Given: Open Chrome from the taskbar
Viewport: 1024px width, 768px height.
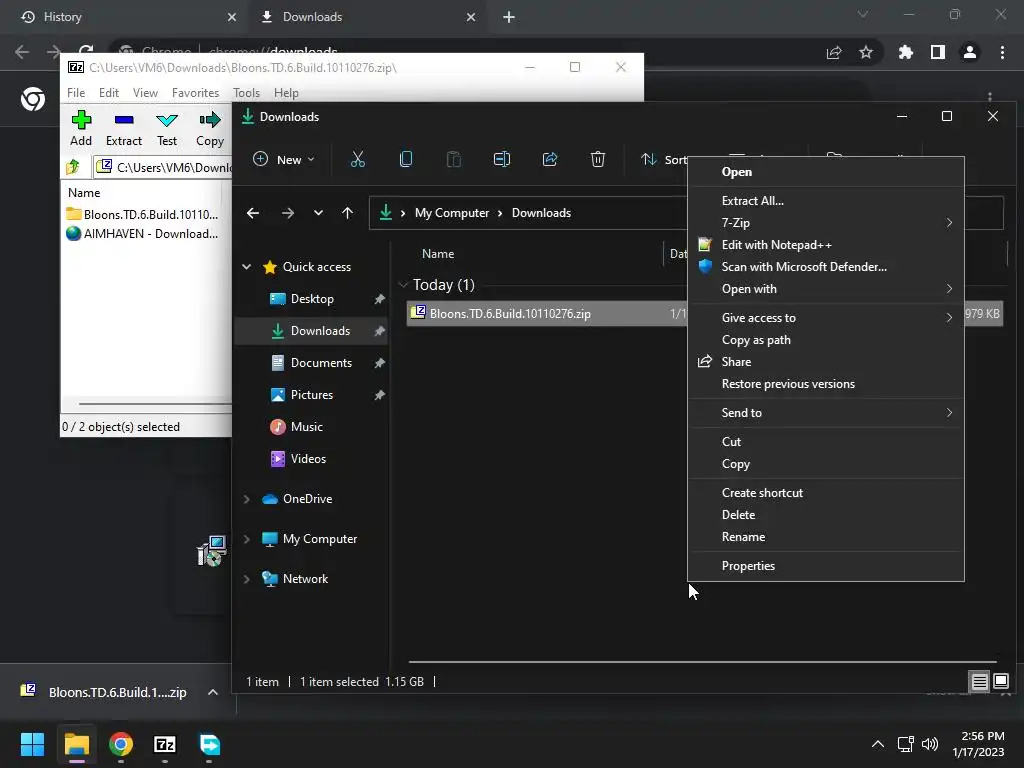Looking at the screenshot, I should coord(121,744).
